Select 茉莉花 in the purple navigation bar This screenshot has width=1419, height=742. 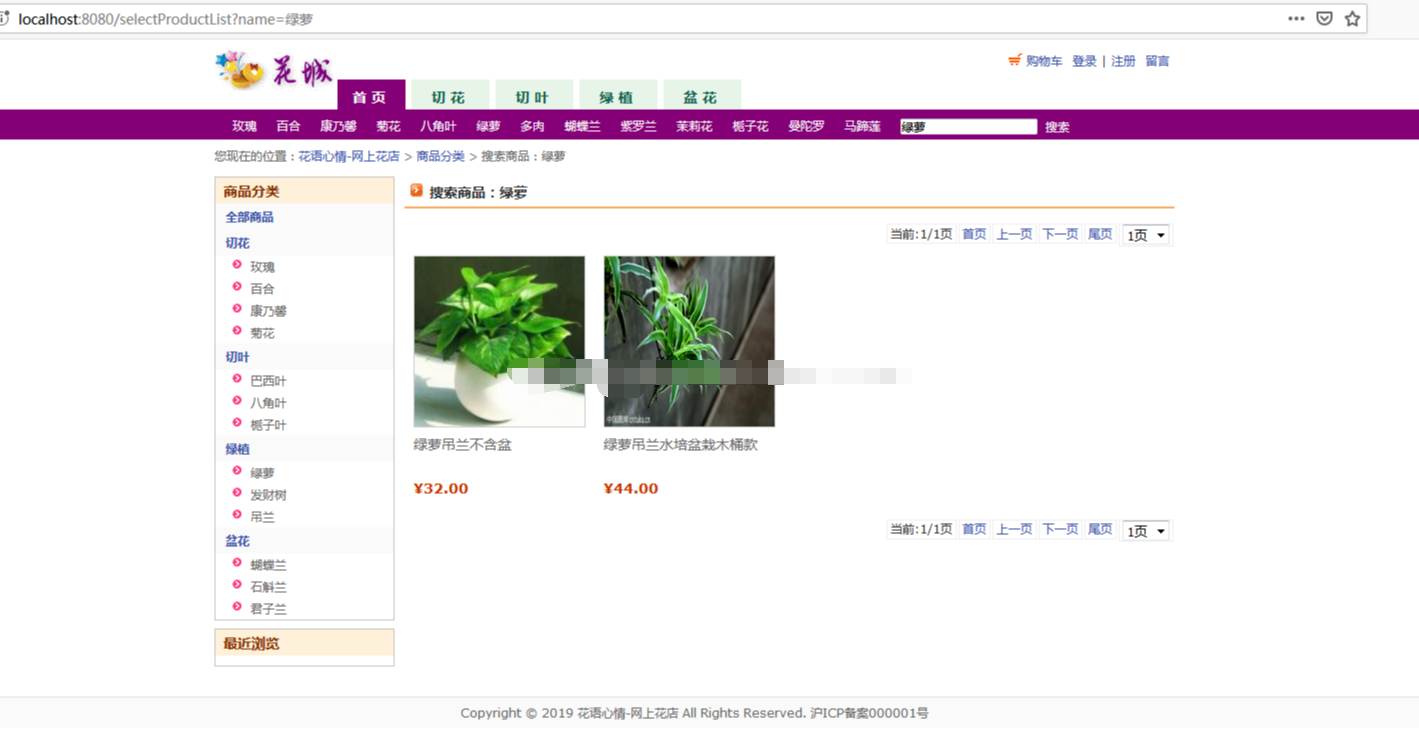[x=694, y=126]
